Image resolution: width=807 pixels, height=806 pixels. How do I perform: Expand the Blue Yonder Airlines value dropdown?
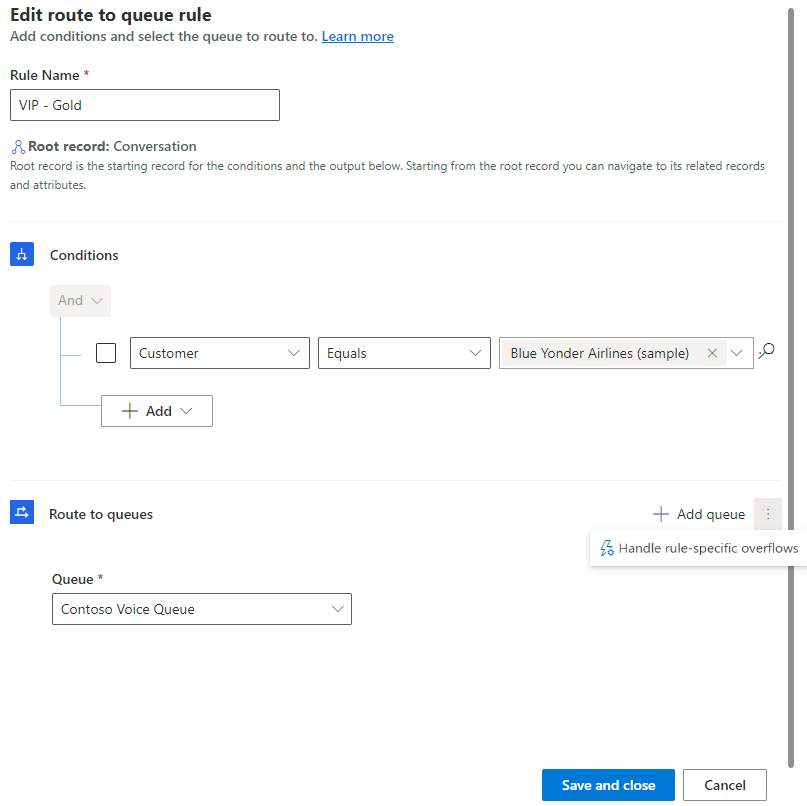coord(737,353)
